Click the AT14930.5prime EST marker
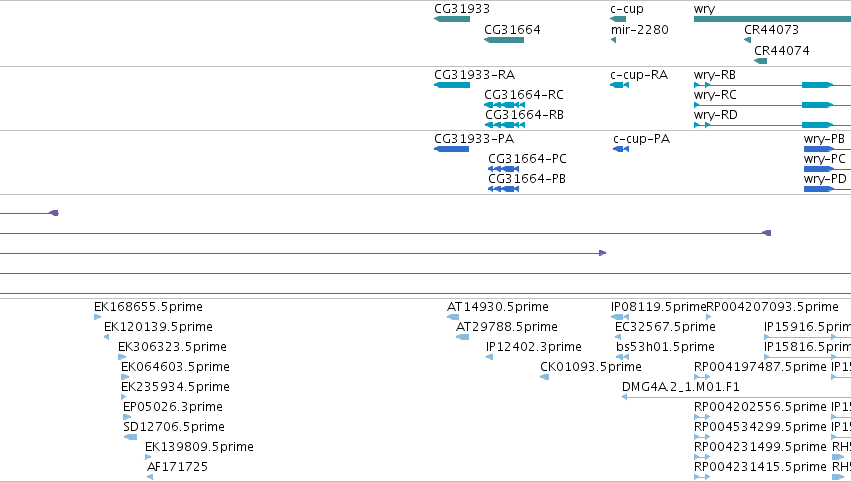851x482 pixels. pos(453,317)
